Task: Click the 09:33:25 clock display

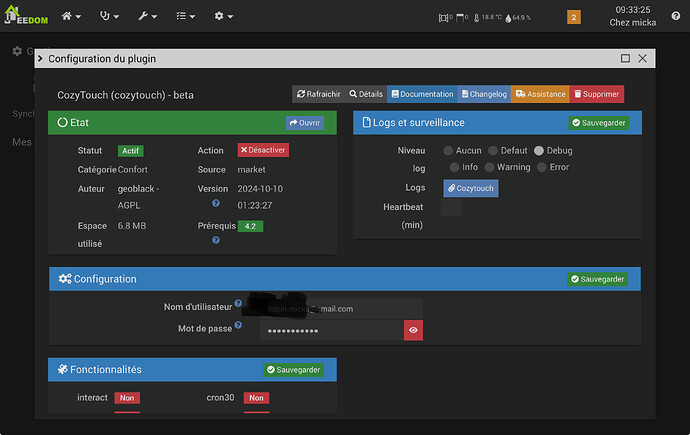Action: click(633, 10)
